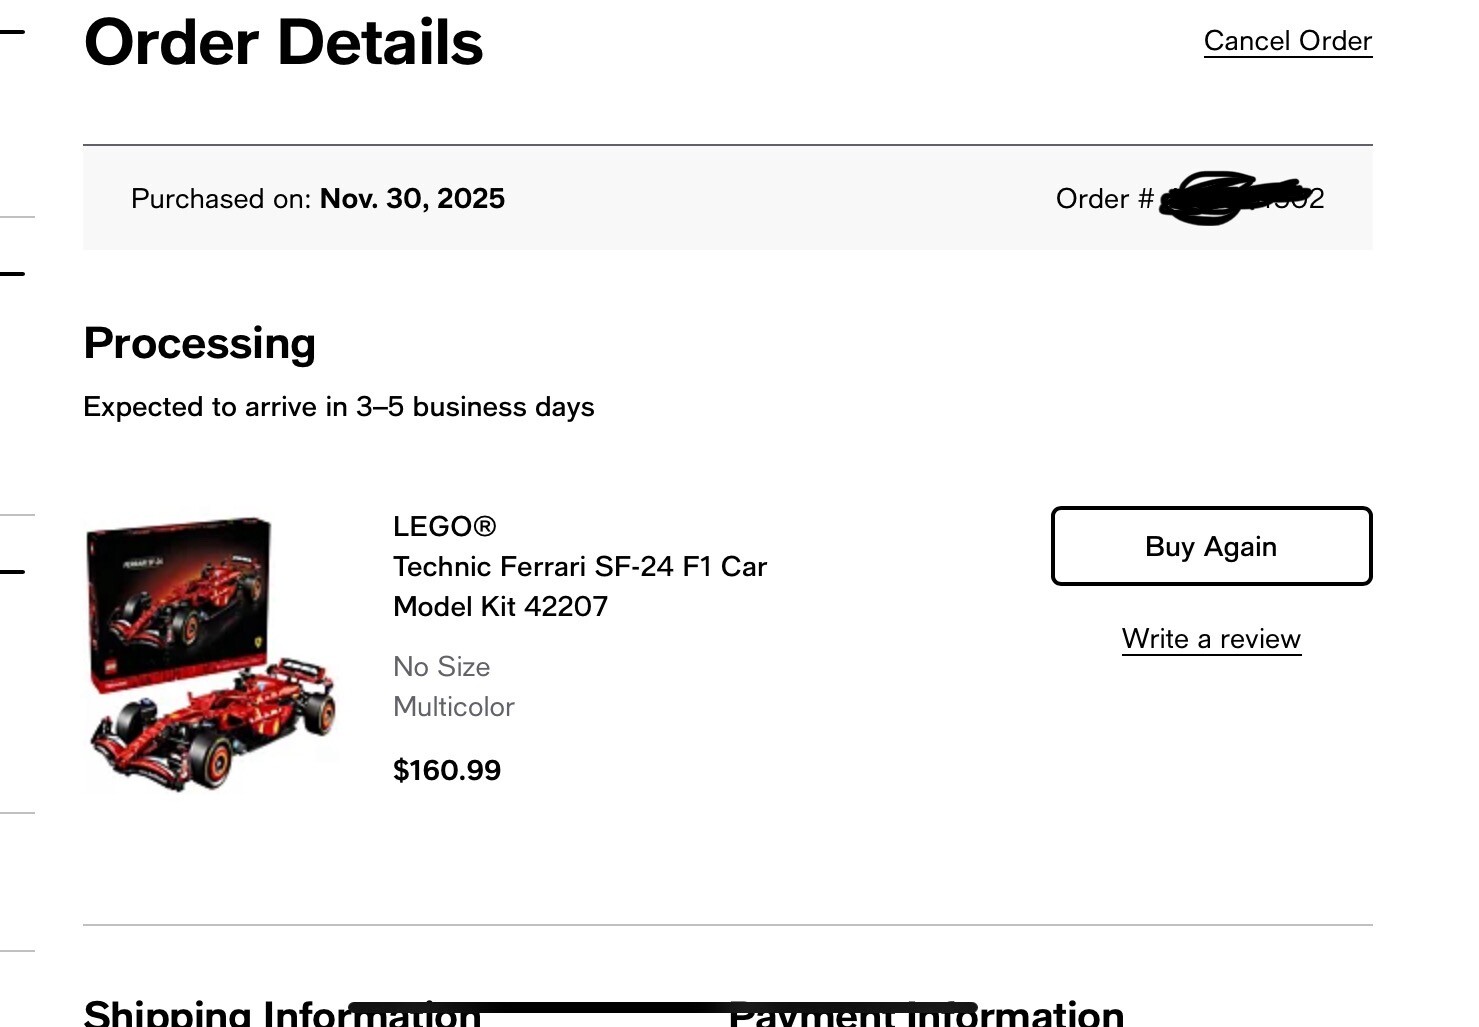1479x1027 pixels.
Task: Open the Write a review link
Action: (x=1211, y=639)
